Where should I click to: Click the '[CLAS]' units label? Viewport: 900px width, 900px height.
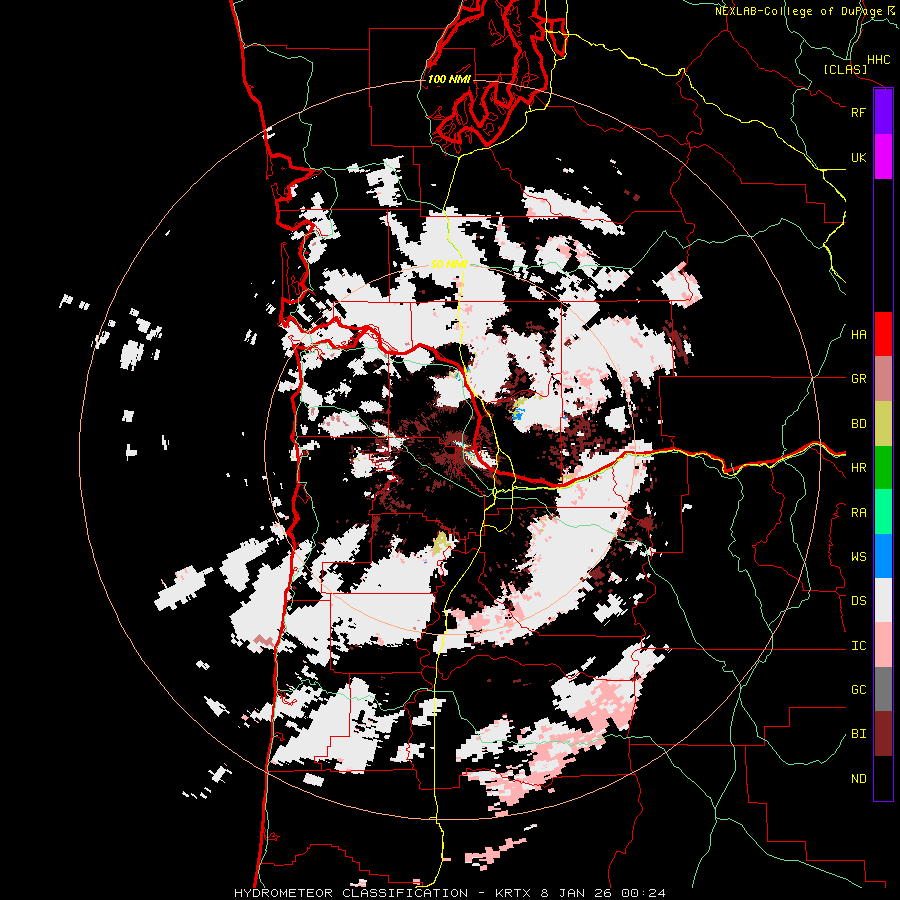(845, 70)
